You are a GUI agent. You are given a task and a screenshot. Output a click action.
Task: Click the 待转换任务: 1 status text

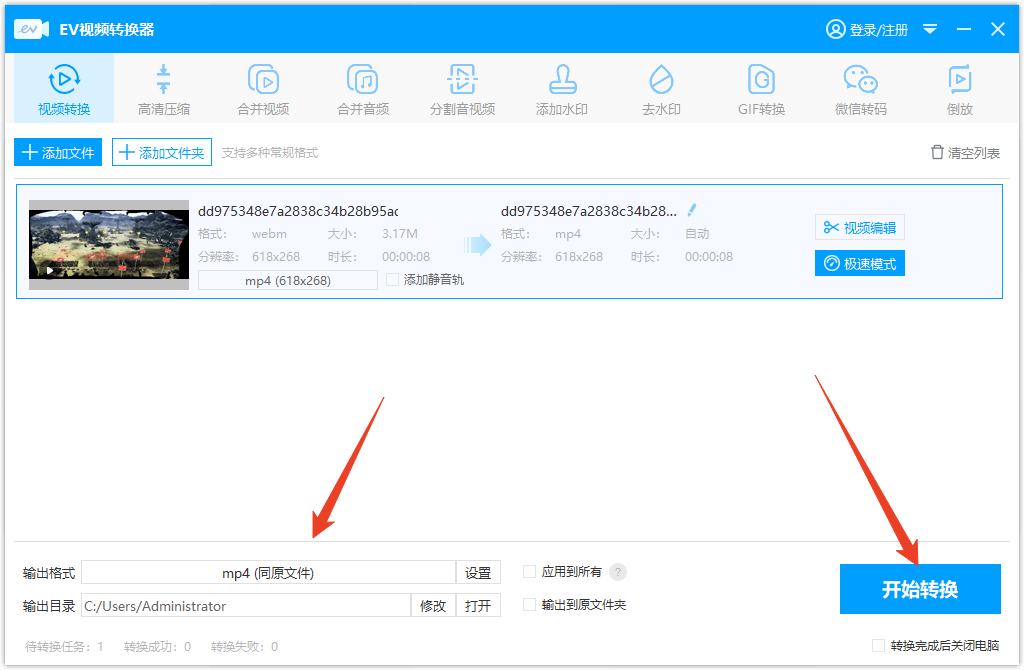tap(64, 646)
